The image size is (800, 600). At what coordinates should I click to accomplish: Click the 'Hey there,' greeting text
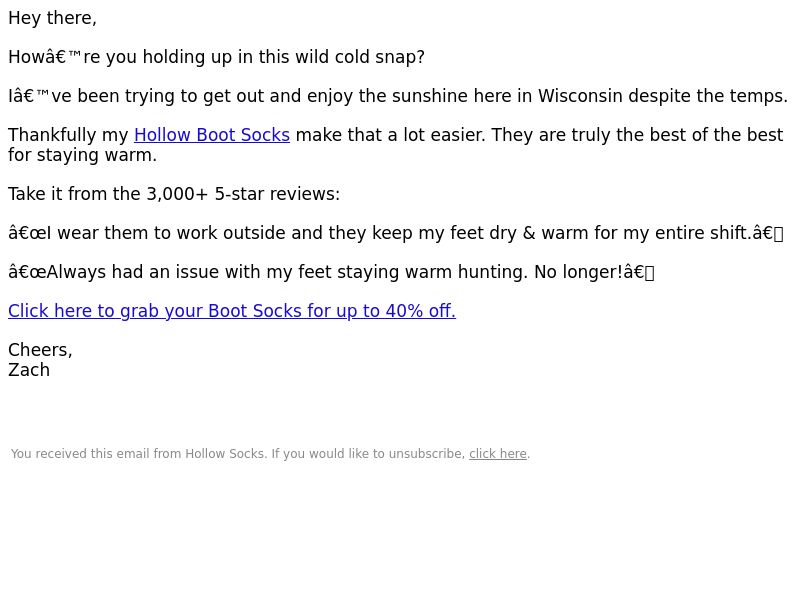(53, 18)
